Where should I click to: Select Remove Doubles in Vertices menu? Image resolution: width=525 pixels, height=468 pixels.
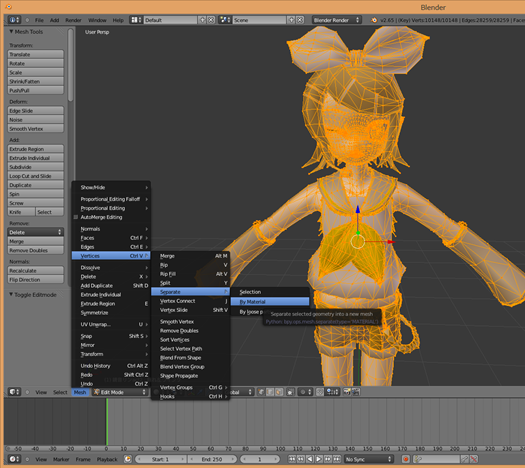point(190,330)
